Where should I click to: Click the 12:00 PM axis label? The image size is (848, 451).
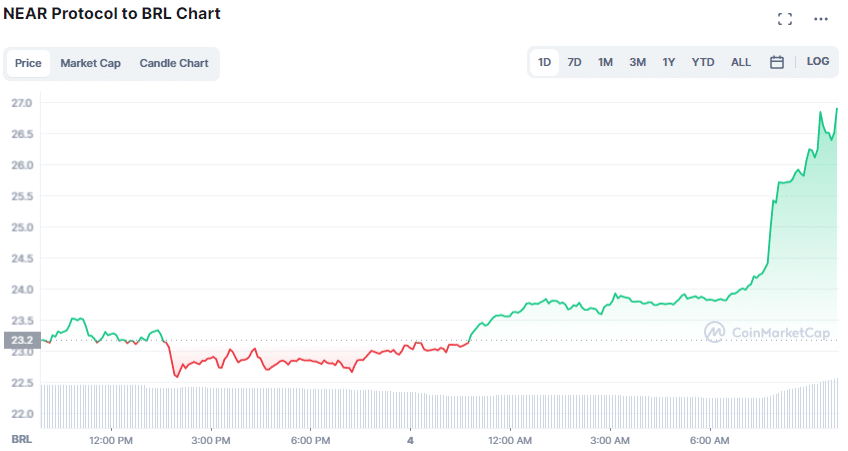tap(110, 441)
